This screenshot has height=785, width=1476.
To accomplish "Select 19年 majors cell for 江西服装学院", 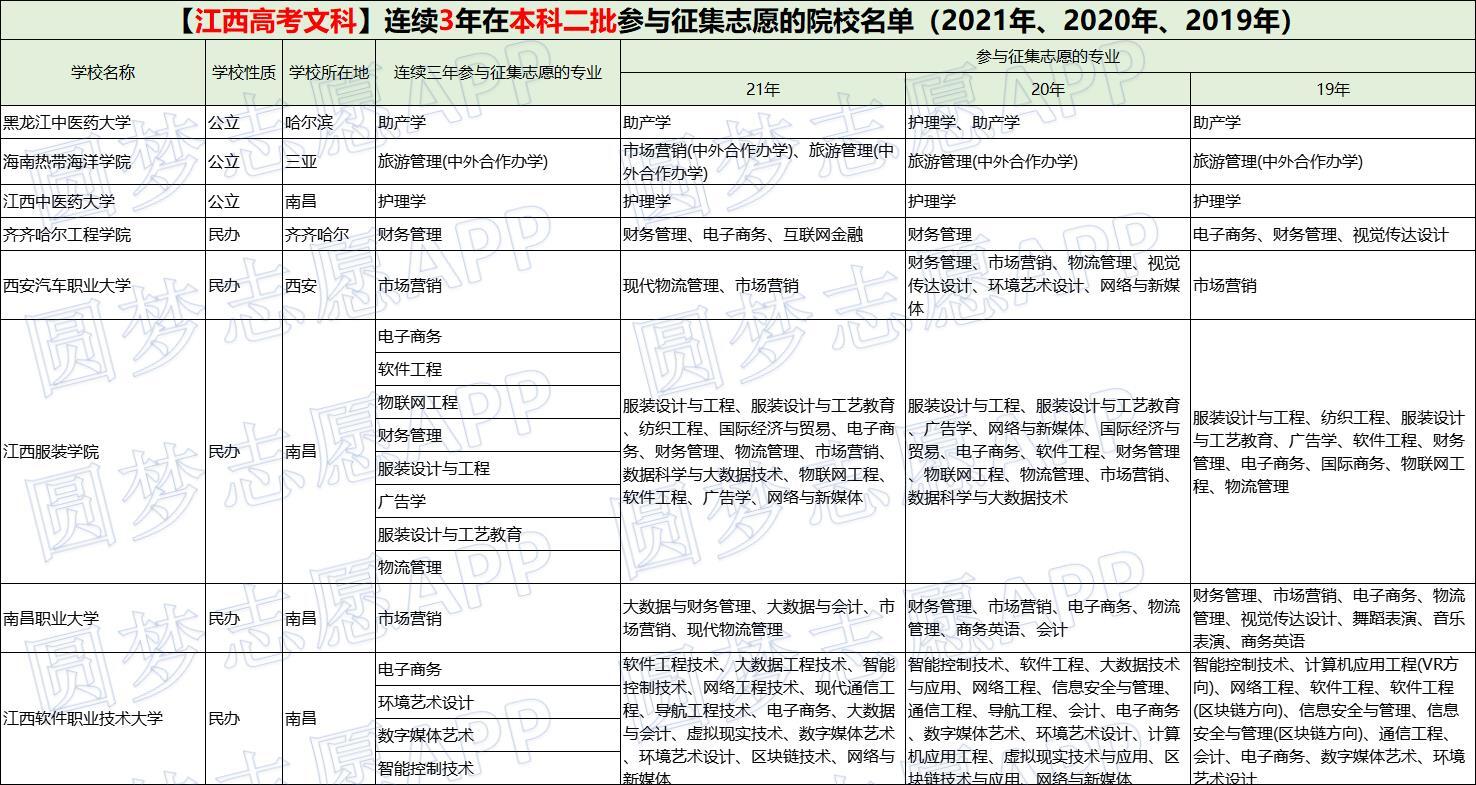I will click(1333, 451).
